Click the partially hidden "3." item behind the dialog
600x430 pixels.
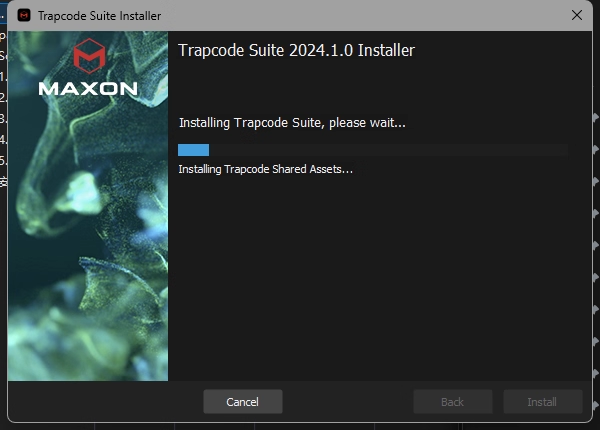point(3,118)
